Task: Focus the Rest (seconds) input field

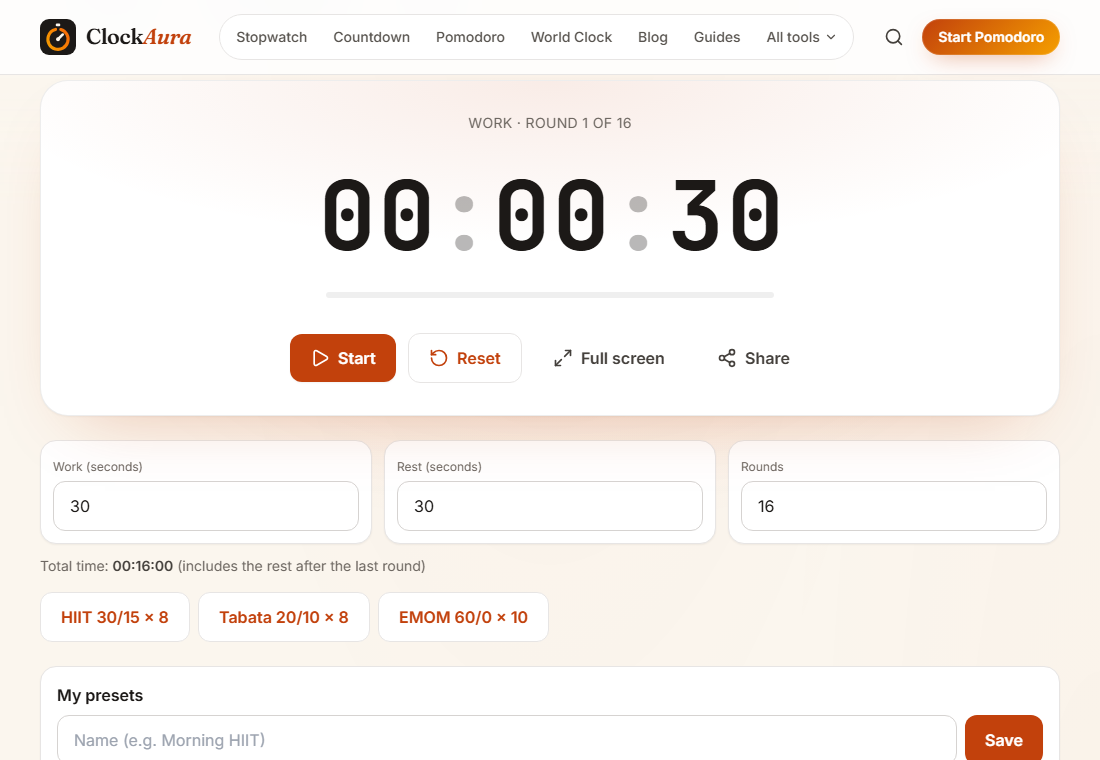Action: (x=549, y=506)
